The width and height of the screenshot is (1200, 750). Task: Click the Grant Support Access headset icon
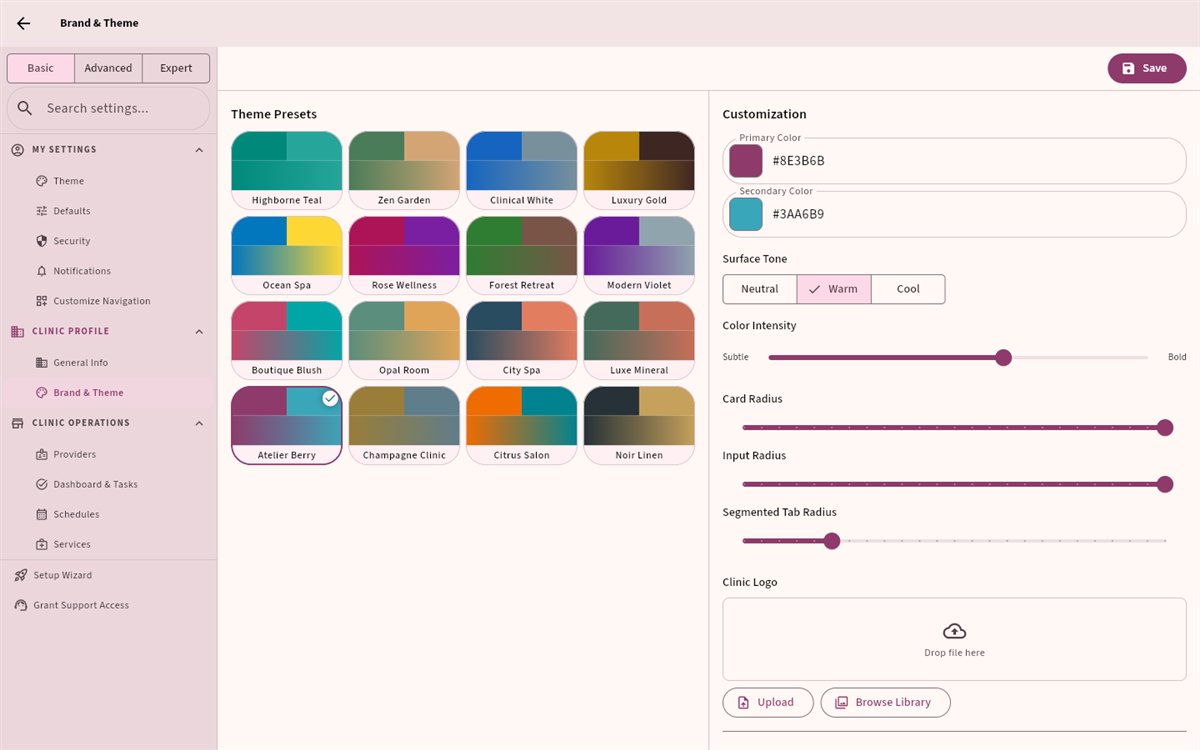coord(21,605)
